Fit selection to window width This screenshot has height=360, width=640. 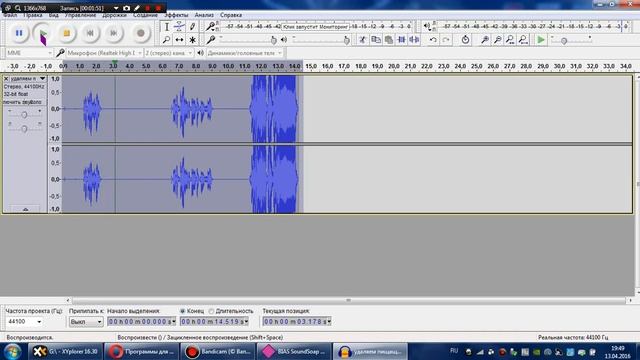tap(510, 40)
